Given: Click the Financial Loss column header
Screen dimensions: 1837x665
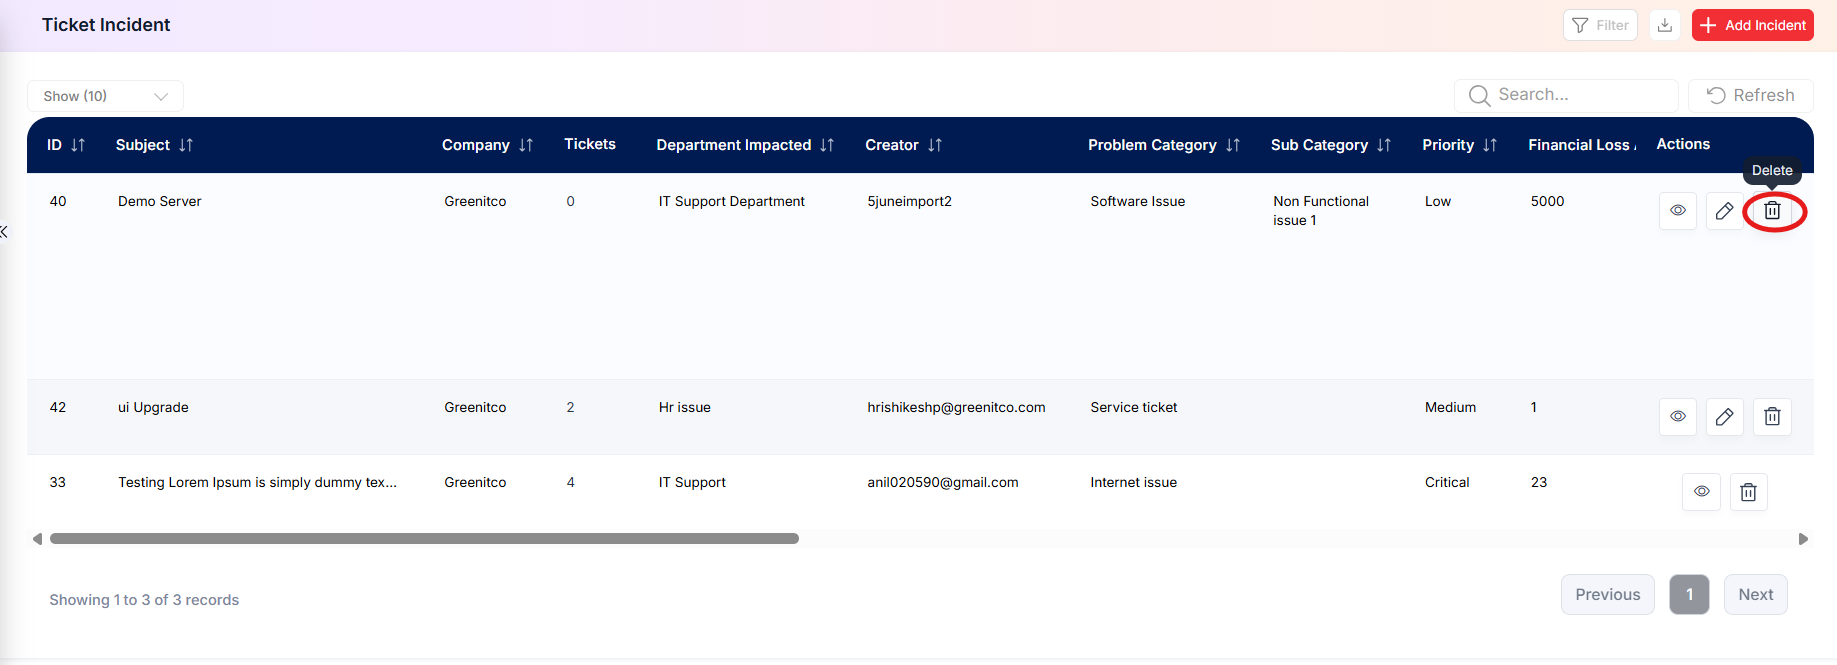Looking at the screenshot, I should coord(1582,145).
